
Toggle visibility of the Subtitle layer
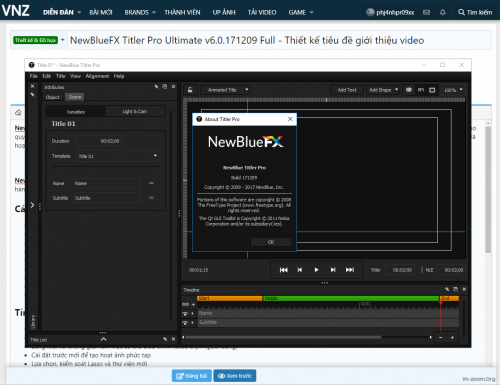pyautogui.click(x=185, y=323)
